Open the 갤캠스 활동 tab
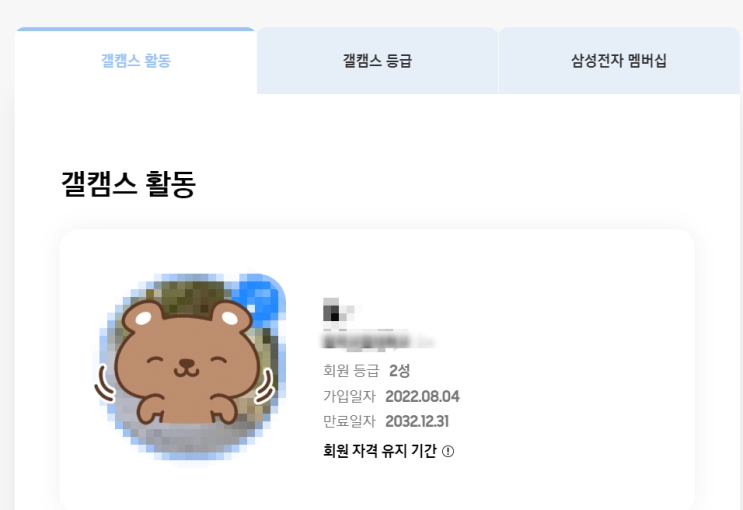 [x=136, y=61]
